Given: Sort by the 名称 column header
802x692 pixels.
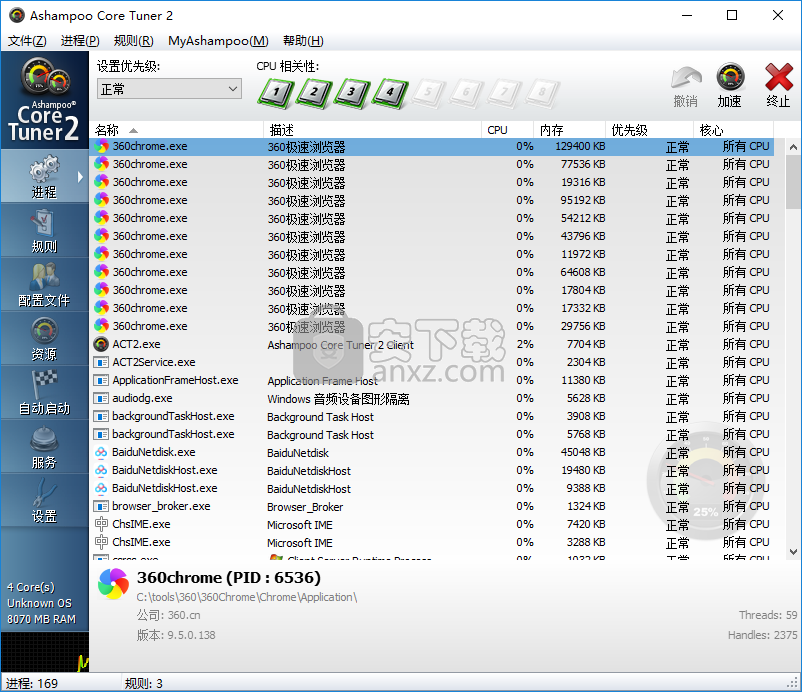Looking at the screenshot, I should tap(176, 130).
